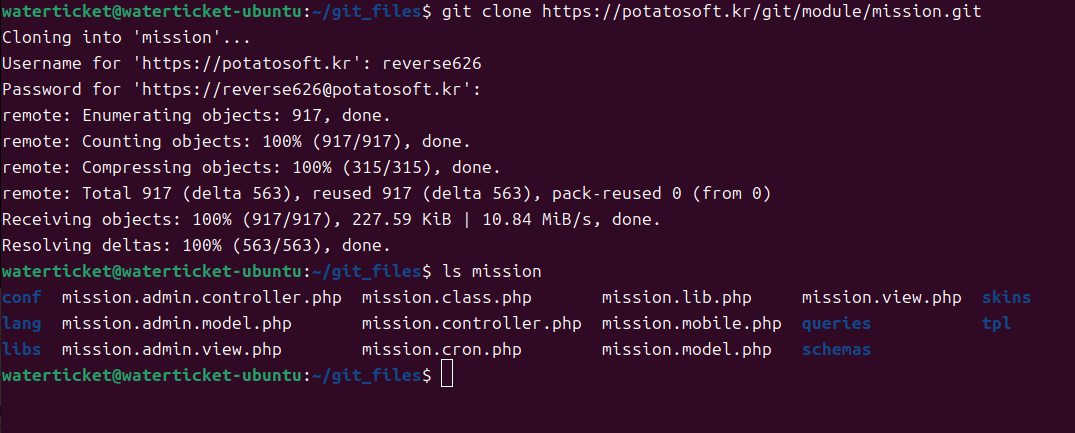The height and width of the screenshot is (433, 1075).
Task: Click the conf directory name
Action: [x=21, y=298]
